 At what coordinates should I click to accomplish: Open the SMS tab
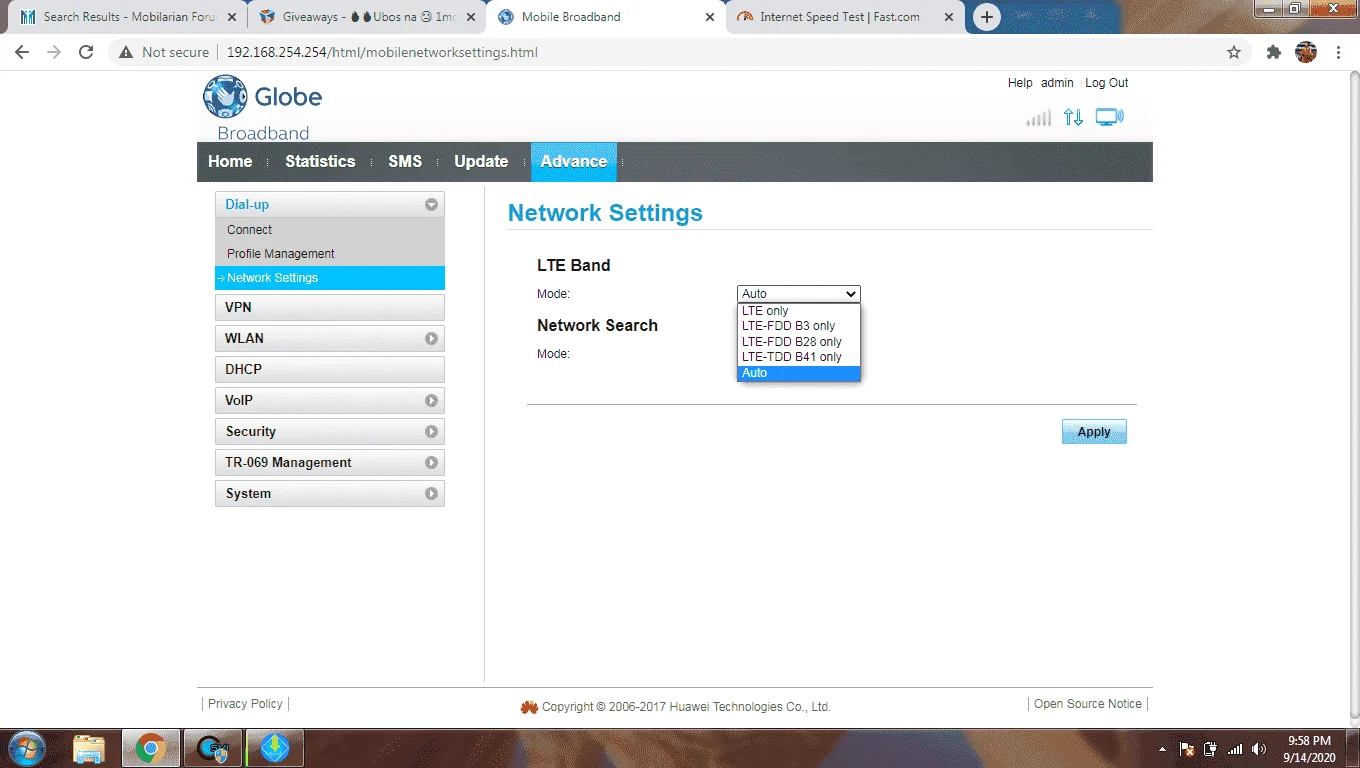pyautogui.click(x=405, y=161)
